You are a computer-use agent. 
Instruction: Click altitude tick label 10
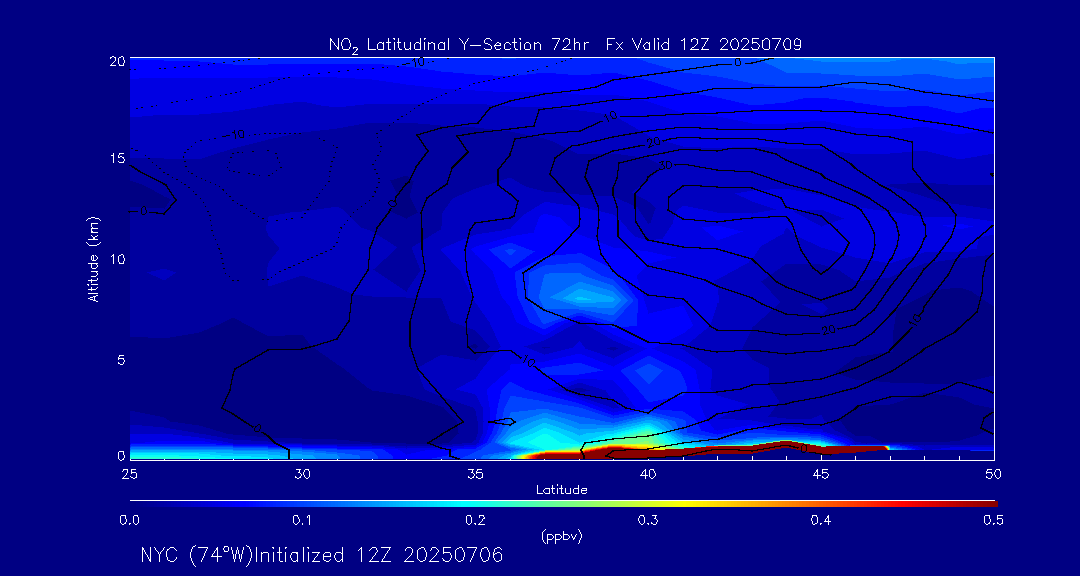[x=116, y=258]
